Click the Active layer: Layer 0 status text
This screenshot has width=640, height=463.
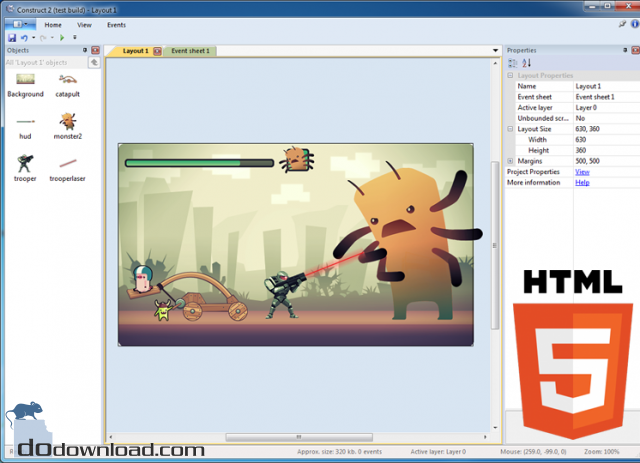point(438,452)
